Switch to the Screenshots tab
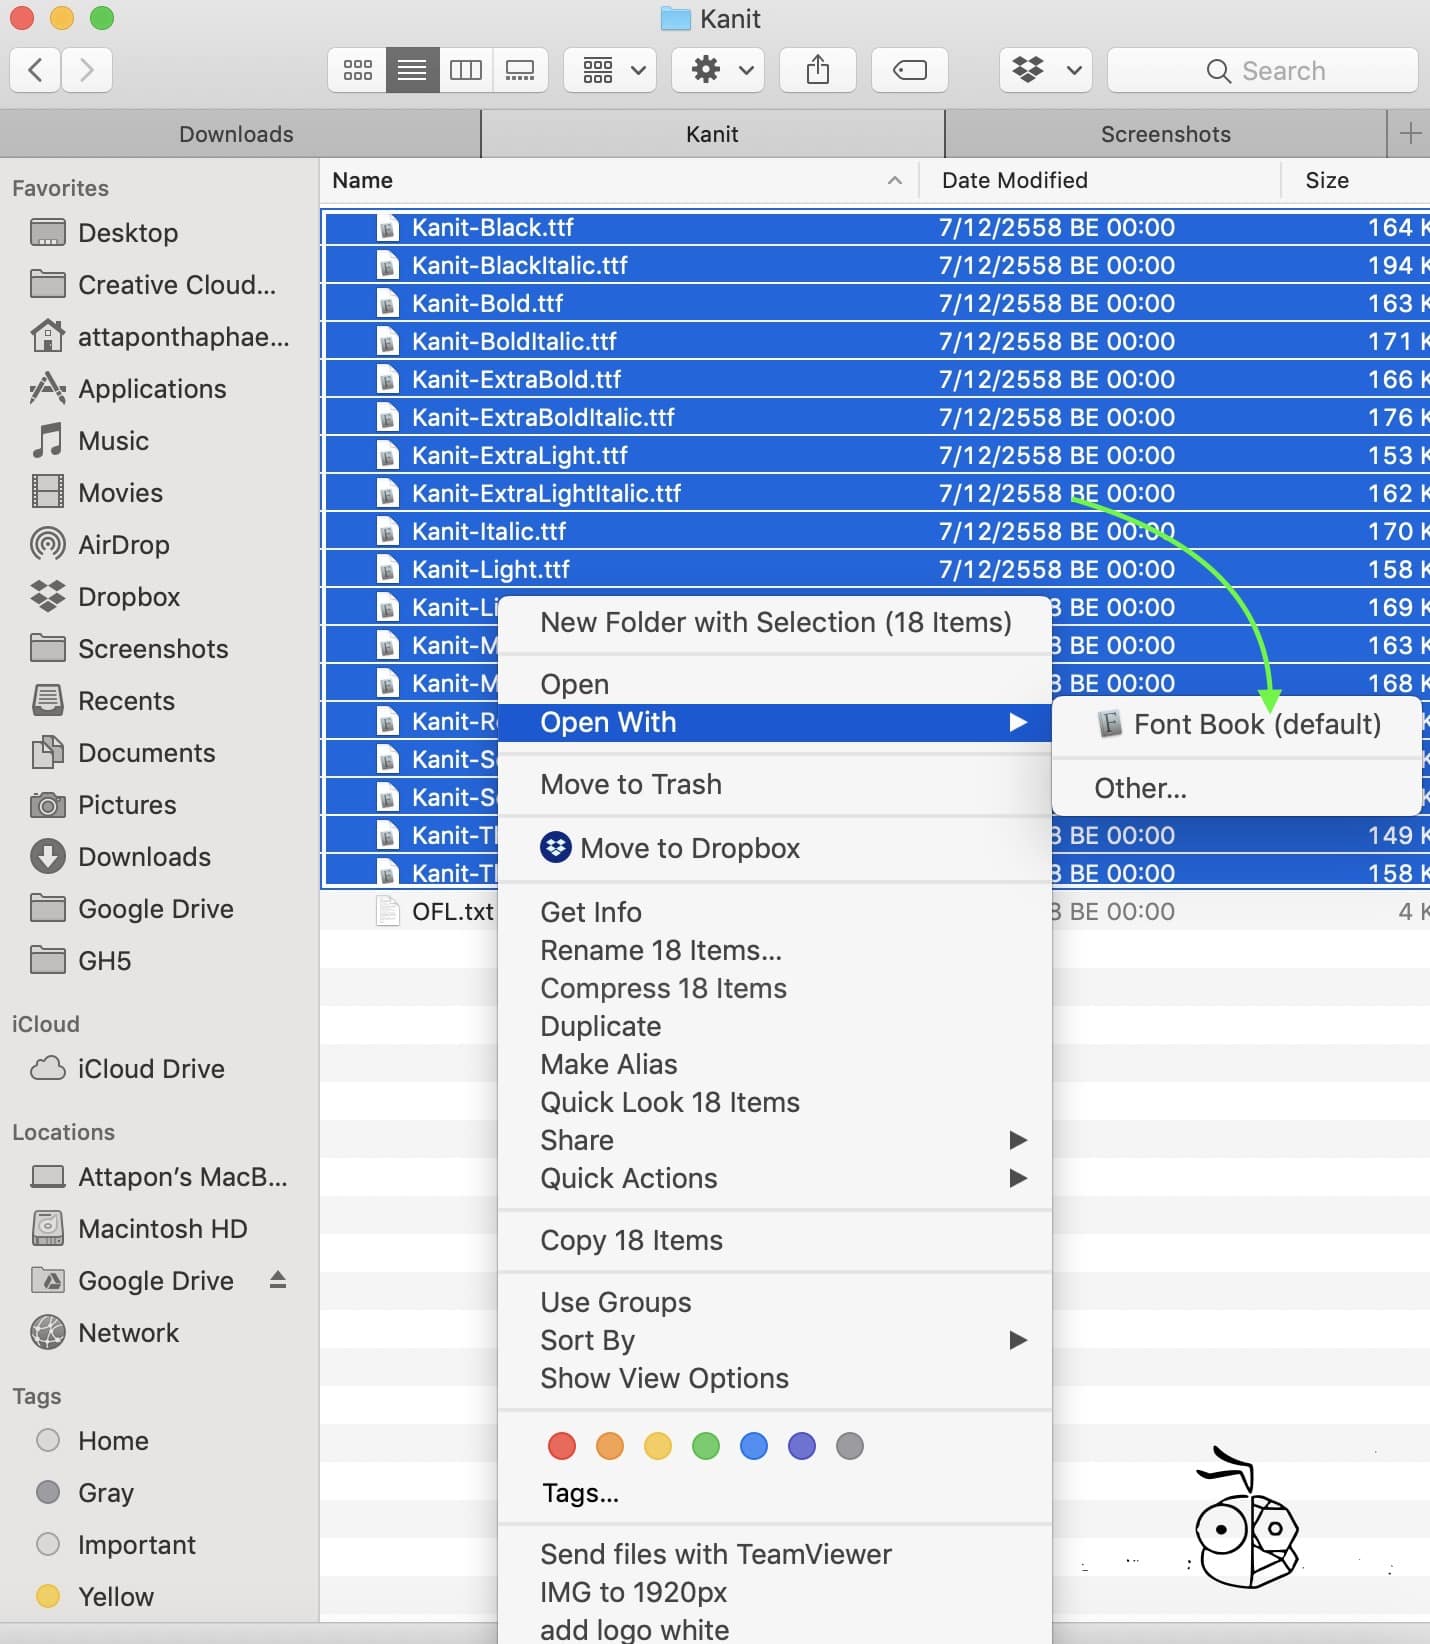The width and height of the screenshot is (1430, 1644). pyautogui.click(x=1166, y=134)
